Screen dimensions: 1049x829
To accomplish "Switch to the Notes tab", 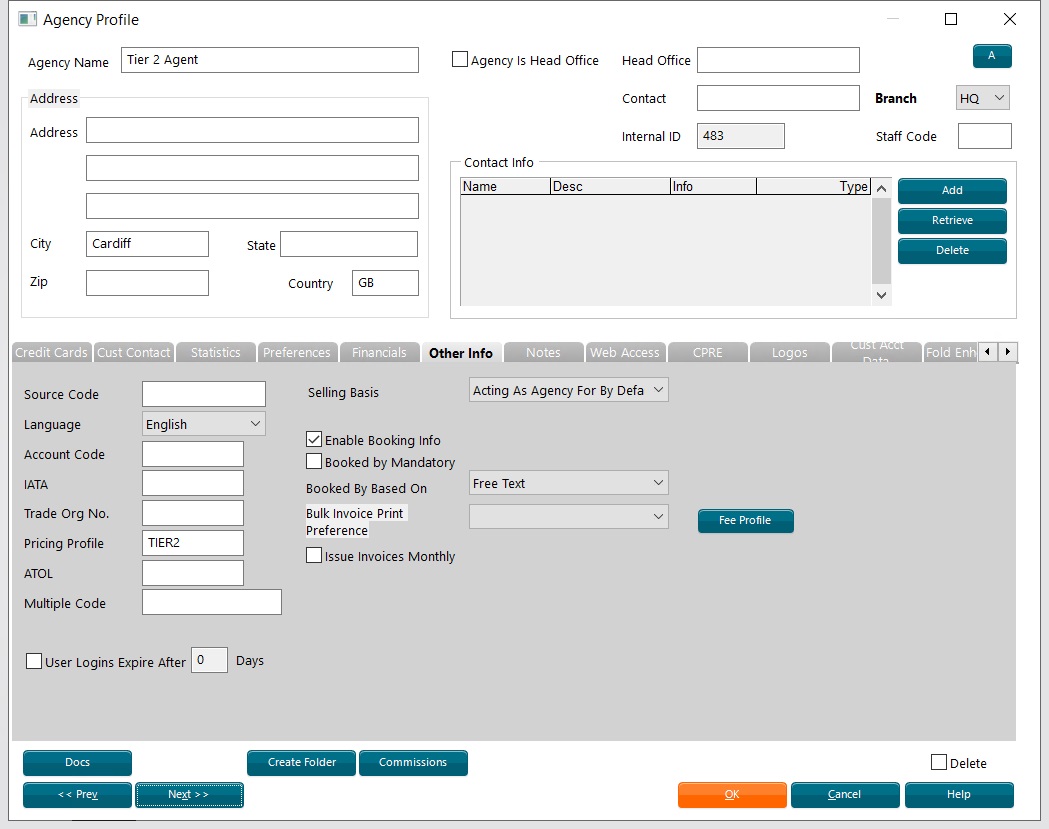I will (x=543, y=353).
